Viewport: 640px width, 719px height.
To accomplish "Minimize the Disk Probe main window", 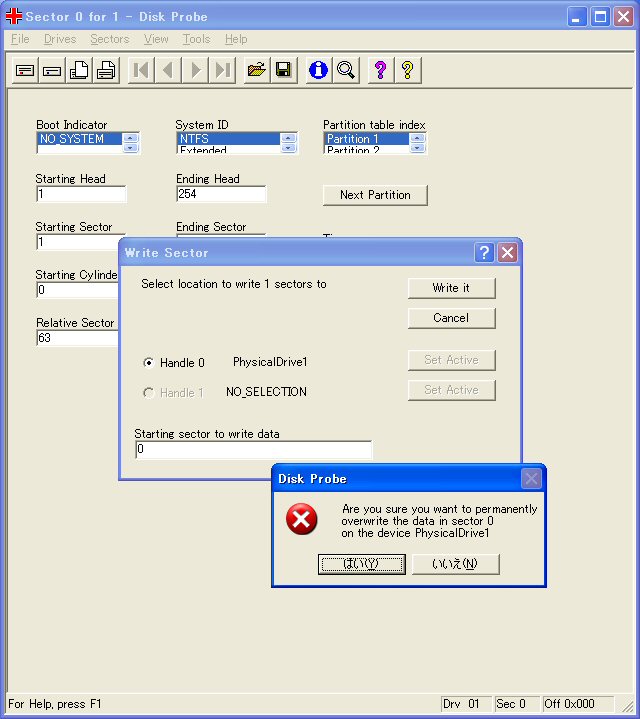I will 577,17.
